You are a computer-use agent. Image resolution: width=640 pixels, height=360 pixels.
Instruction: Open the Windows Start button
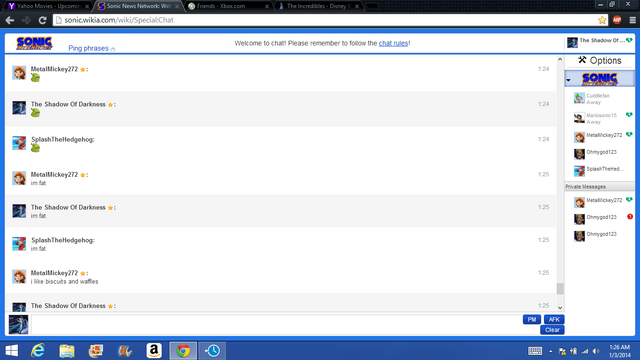(x=11, y=351)
